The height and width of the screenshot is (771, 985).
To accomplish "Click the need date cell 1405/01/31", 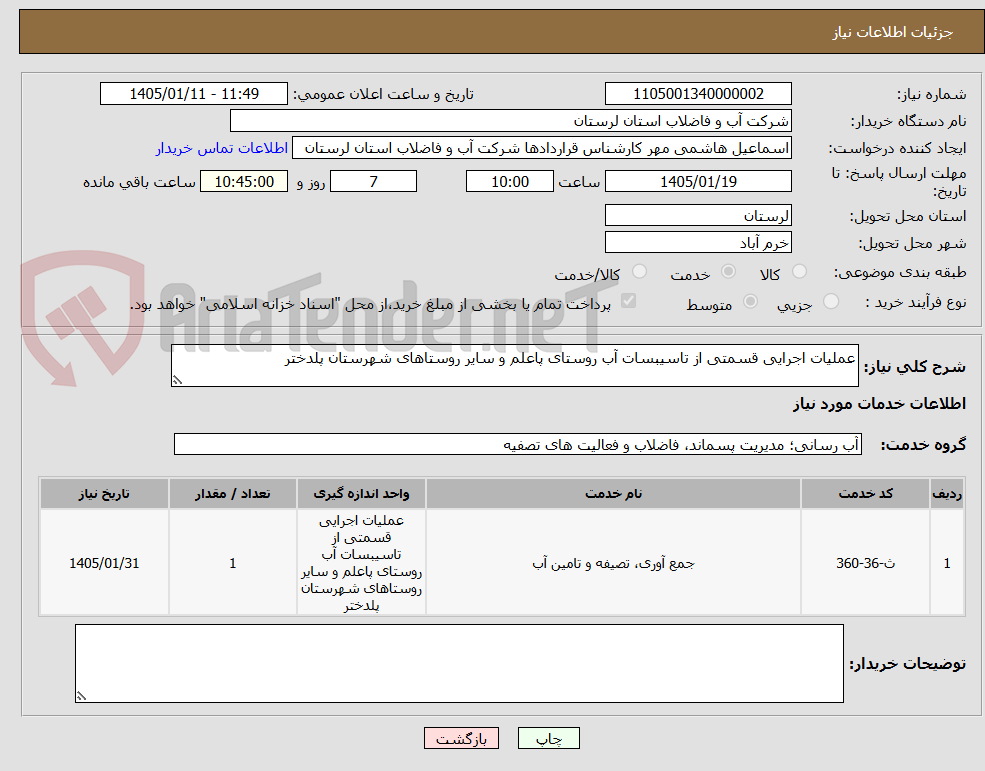I will click(x=104, y=563).
